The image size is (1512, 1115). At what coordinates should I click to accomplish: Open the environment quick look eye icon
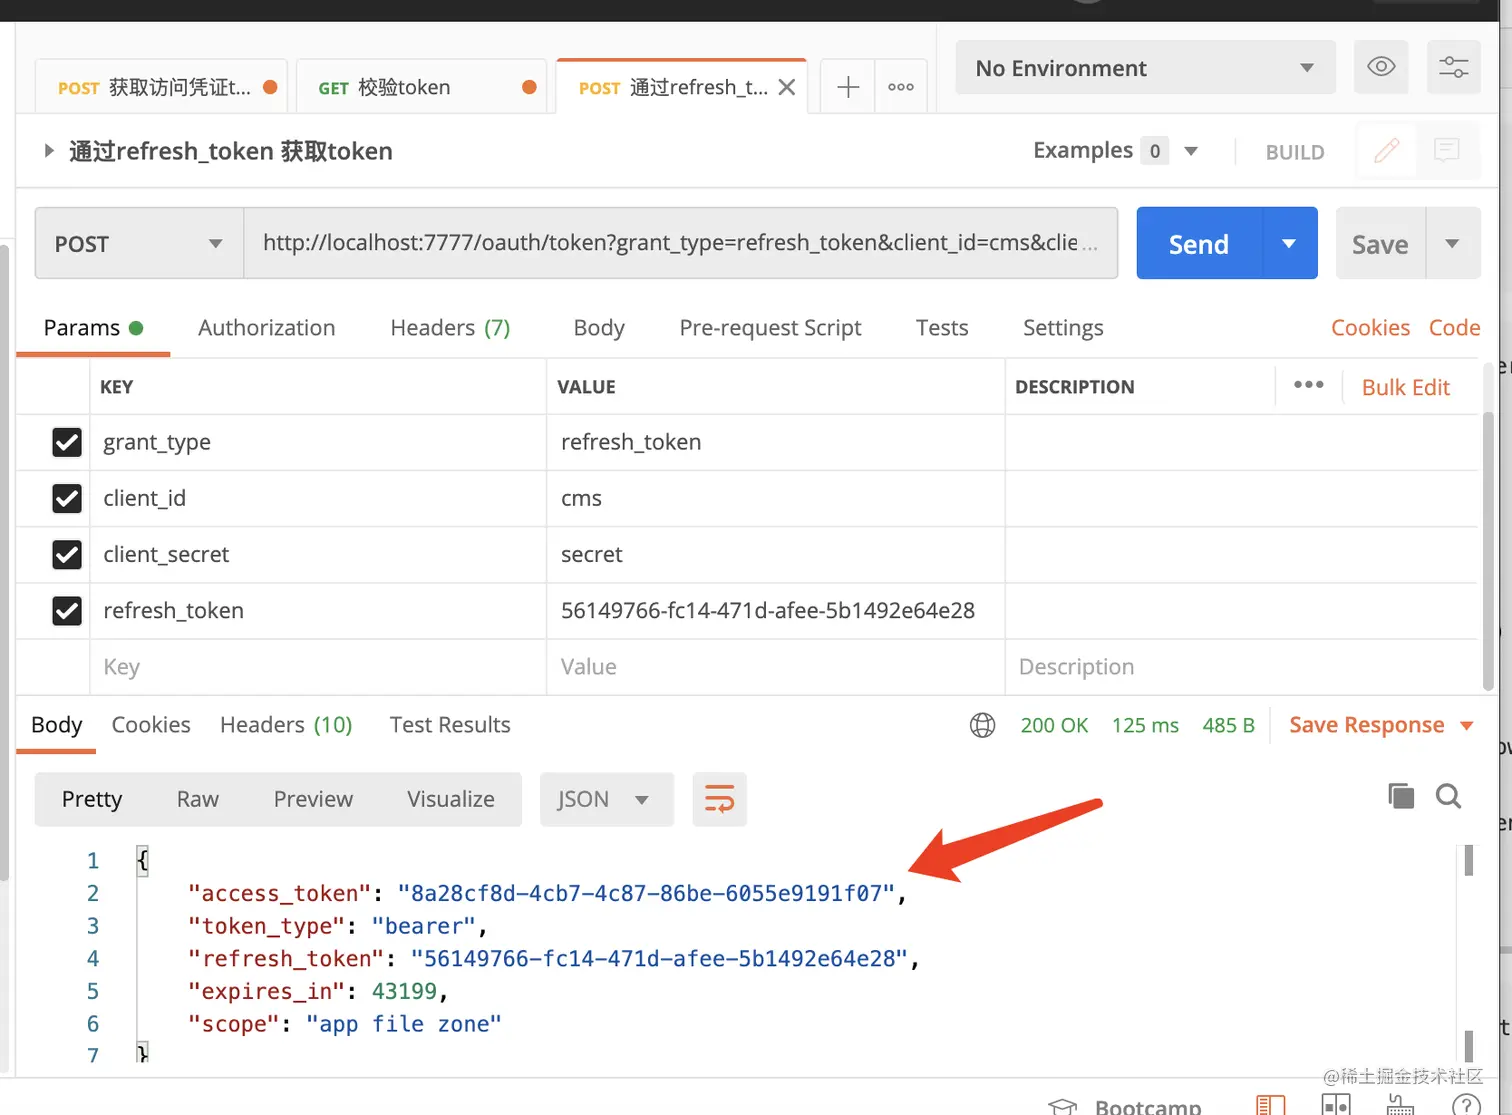[1381, 67]
